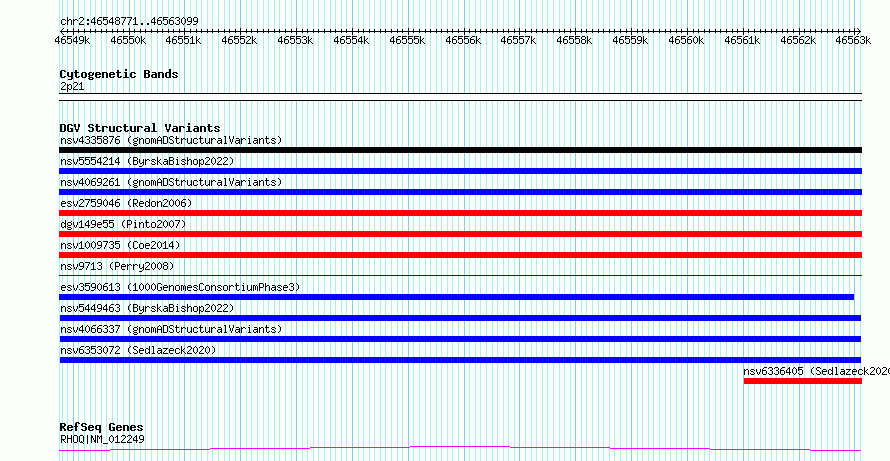Select the esv2759046 Redon2006 red bar
This screenshot has height=461, width=890.
(x=460, y=213)
